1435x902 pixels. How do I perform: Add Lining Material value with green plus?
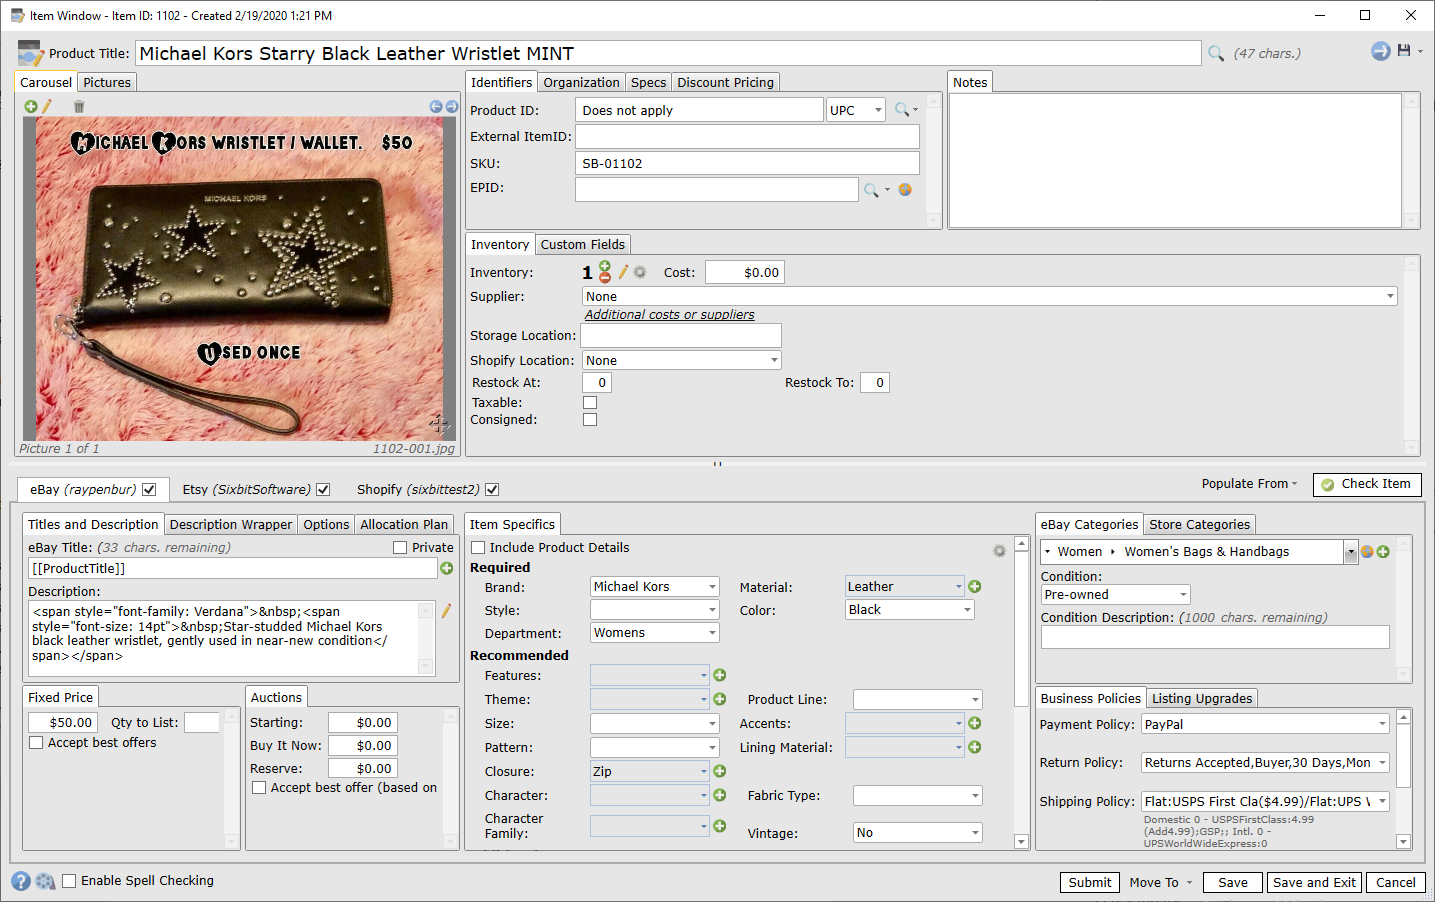click(975, 747)
